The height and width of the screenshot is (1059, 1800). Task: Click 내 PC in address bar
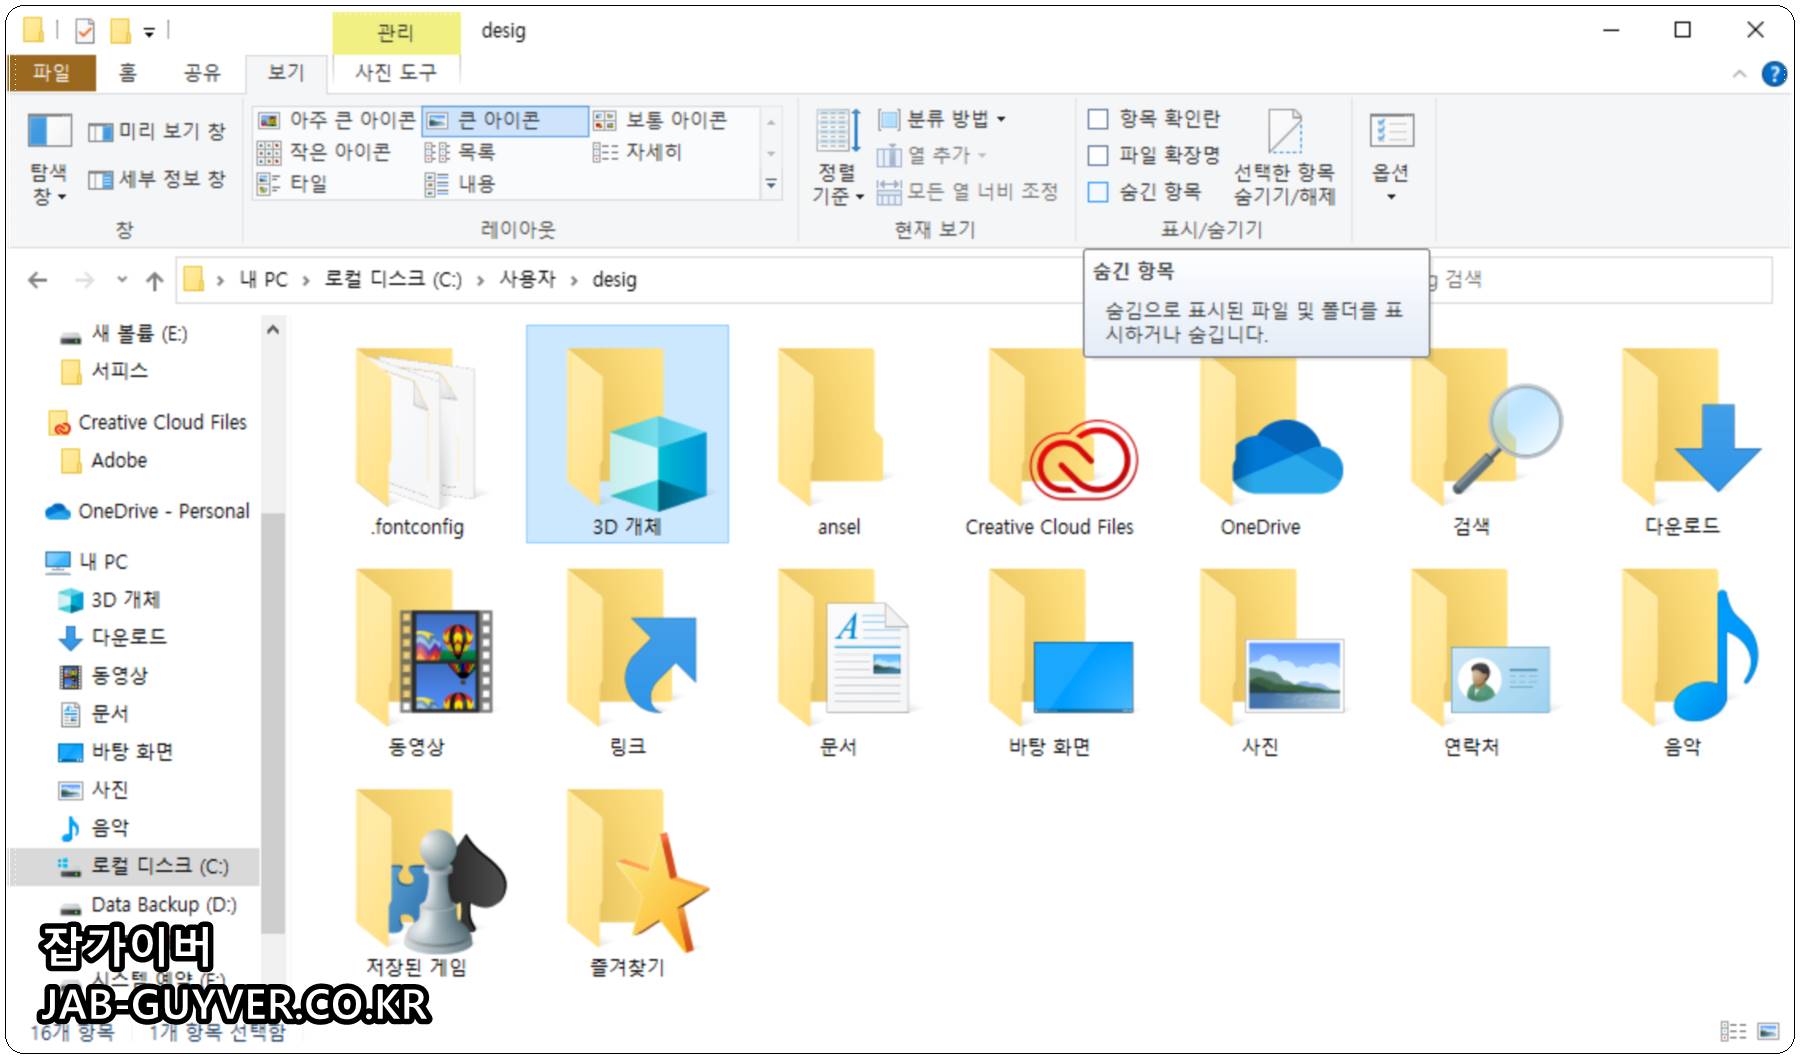[x=263, y=280]
